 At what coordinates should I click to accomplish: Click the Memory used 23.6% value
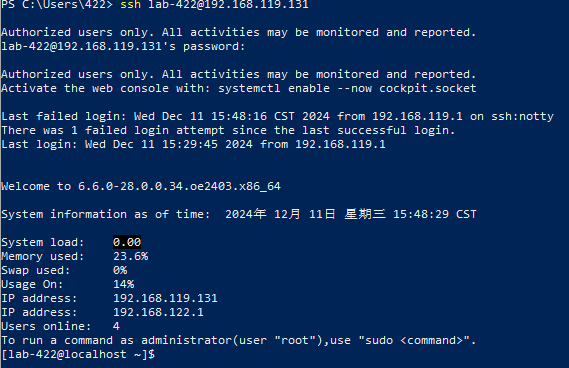tap(131, 256)
